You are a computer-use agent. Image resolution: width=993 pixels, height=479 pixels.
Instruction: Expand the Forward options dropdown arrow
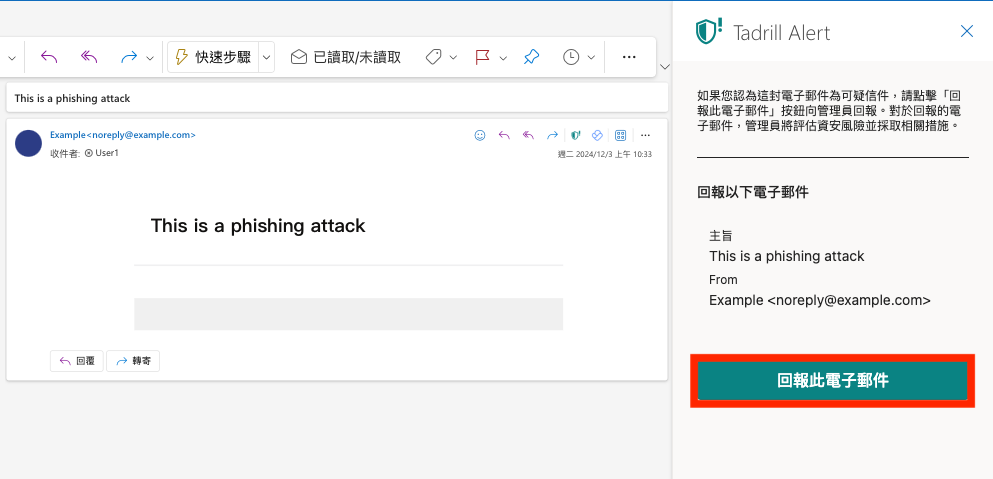point(149,58)
